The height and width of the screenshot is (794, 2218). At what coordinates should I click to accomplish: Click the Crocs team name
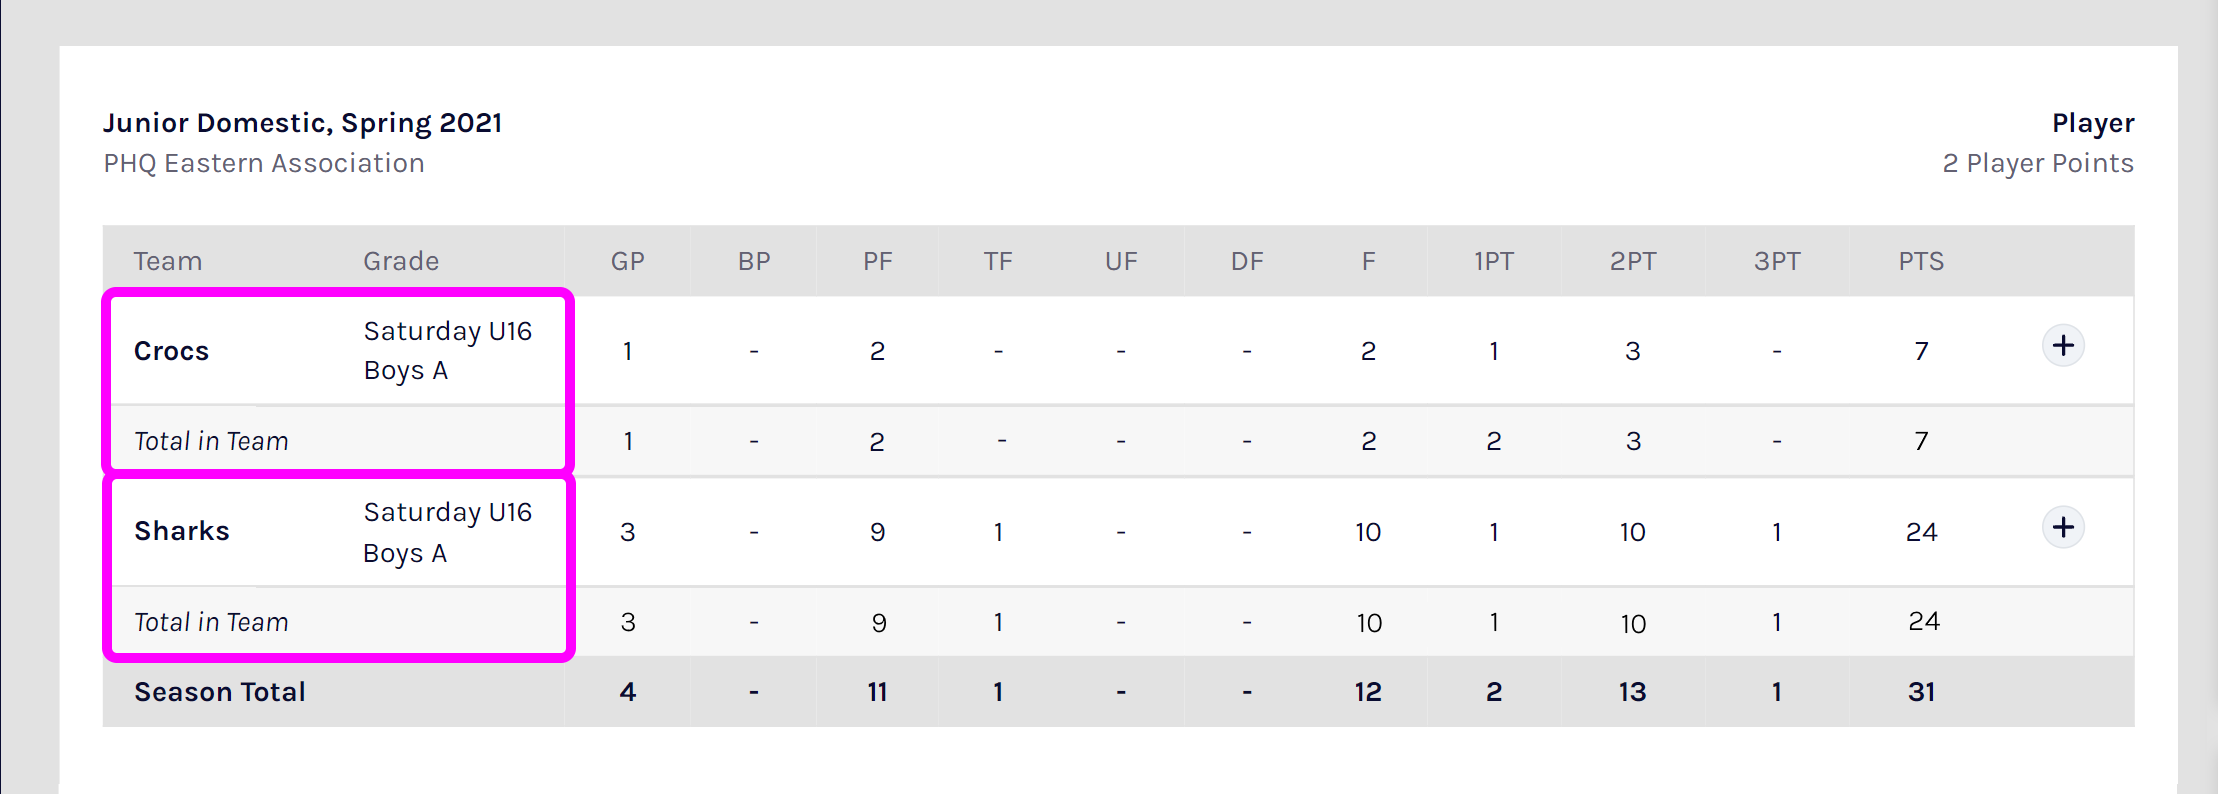[x=171, y=351]
